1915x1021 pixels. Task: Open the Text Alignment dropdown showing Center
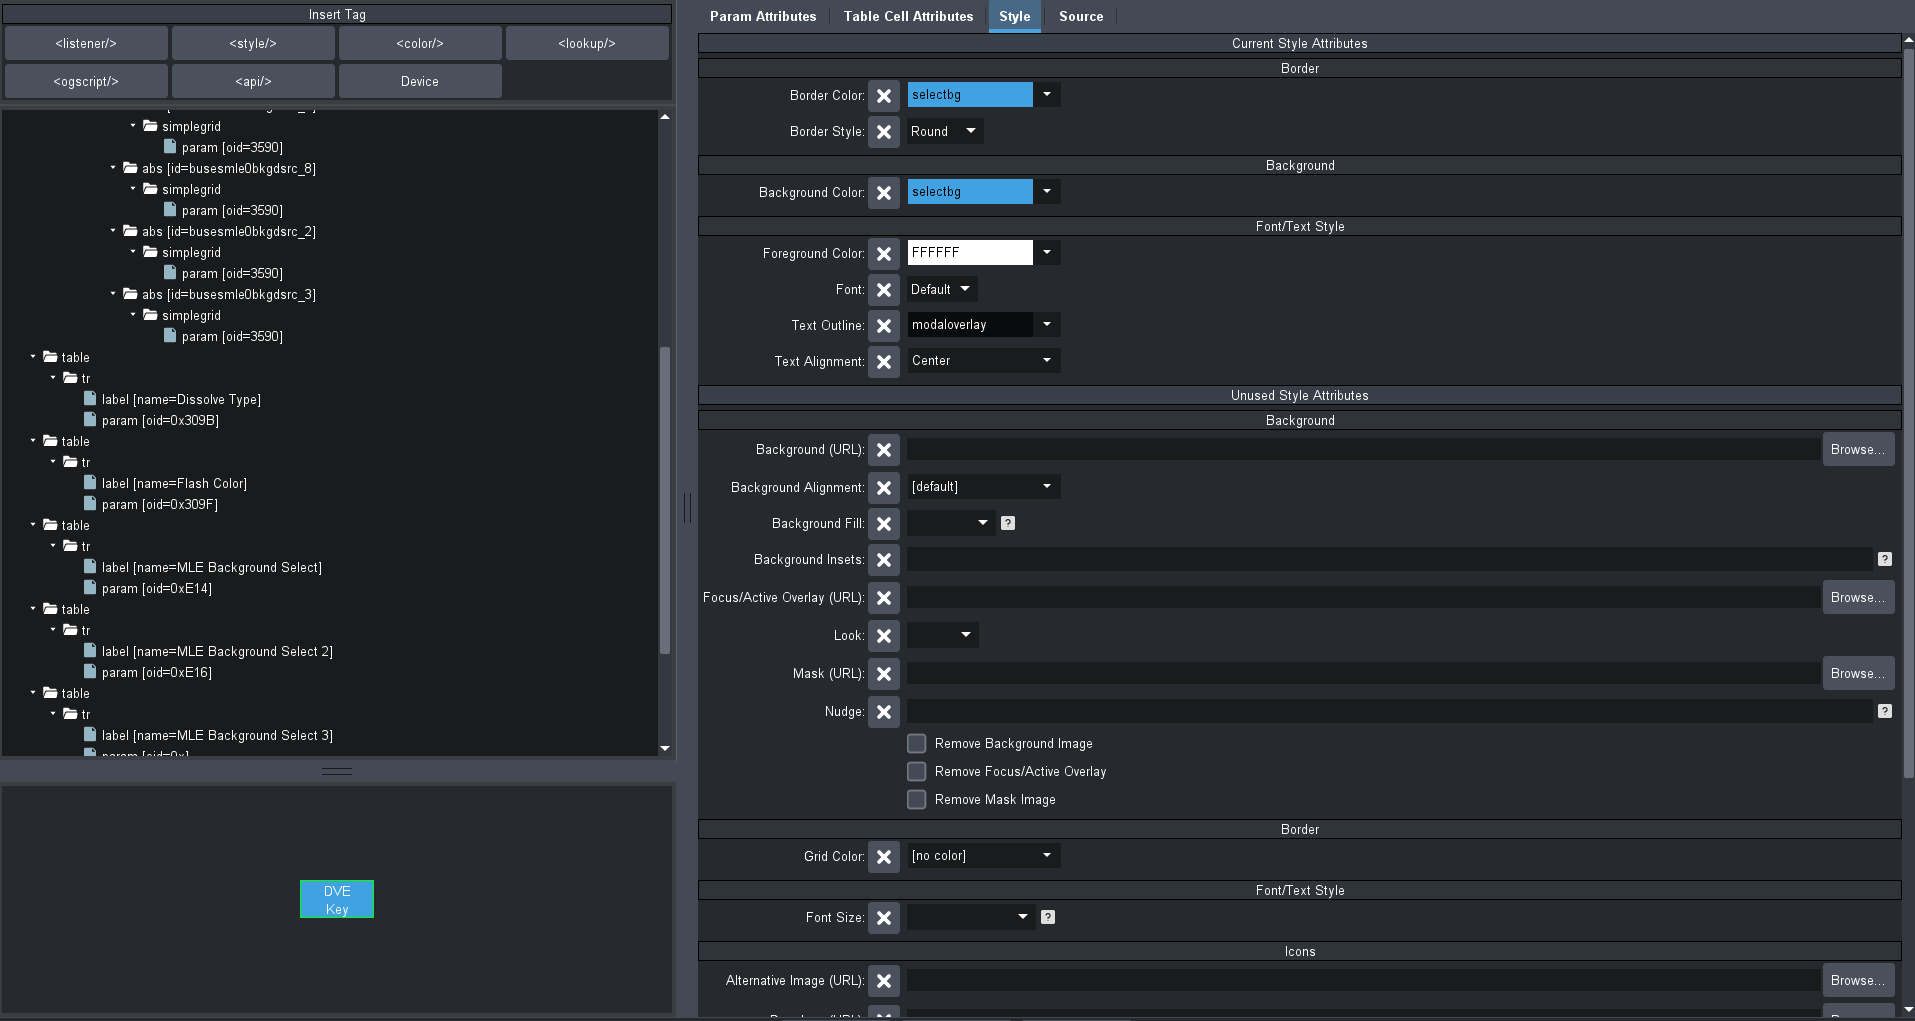pyautogui.click(x=982, y=361)
